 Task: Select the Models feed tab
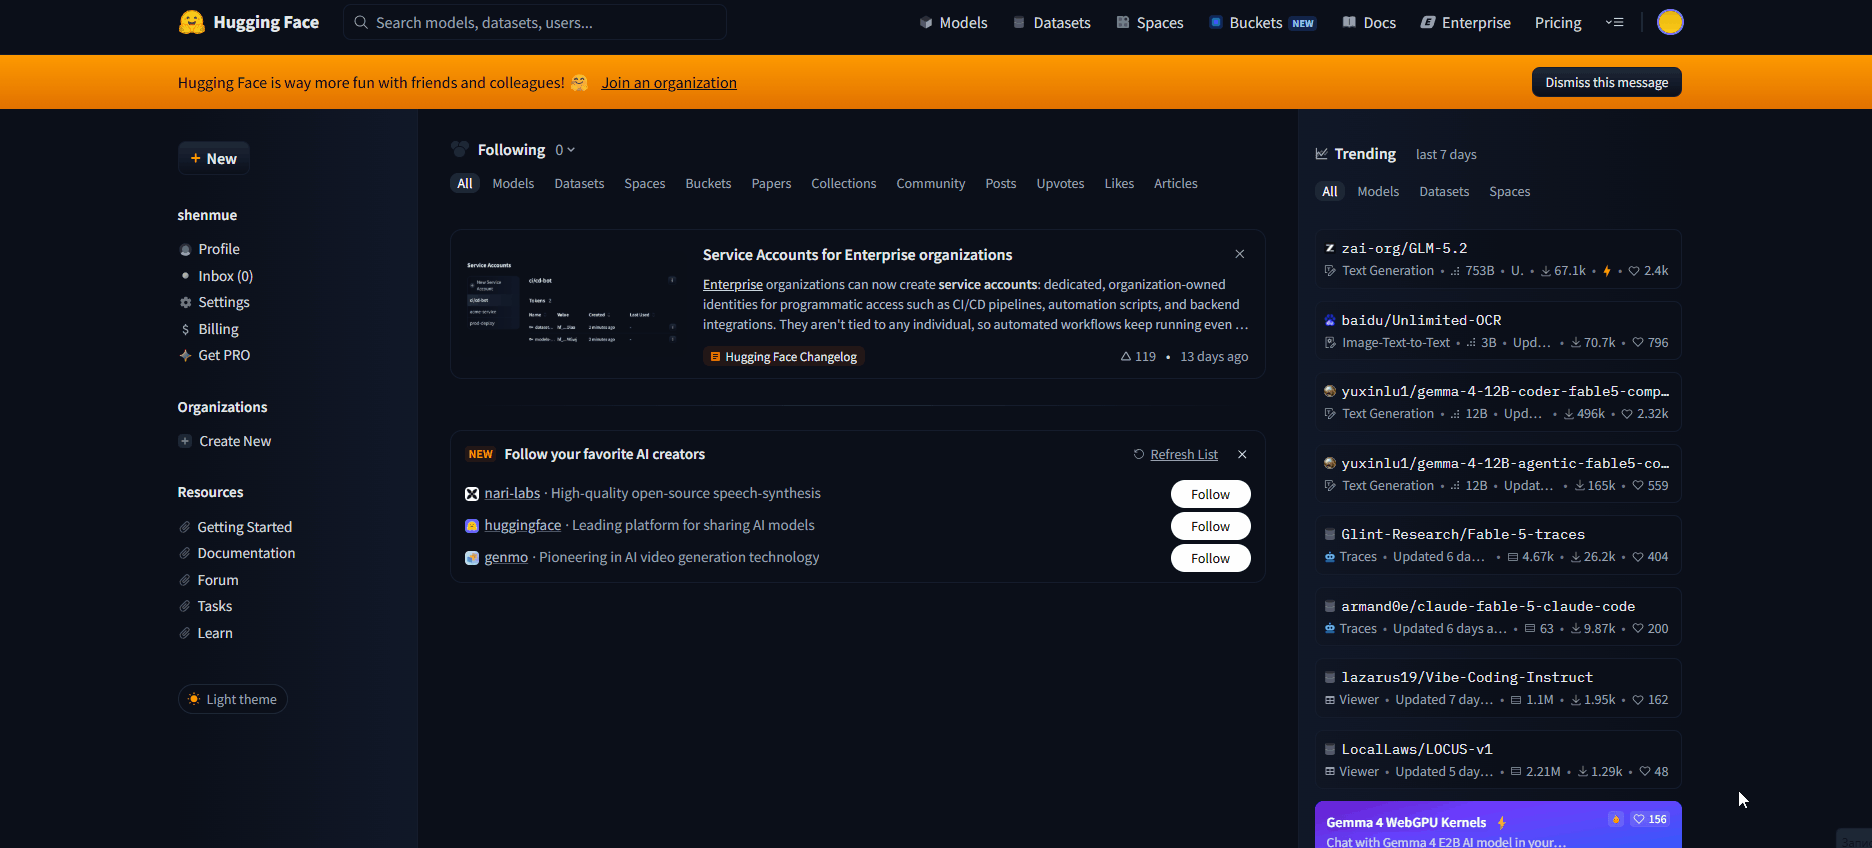coord(513,183)
